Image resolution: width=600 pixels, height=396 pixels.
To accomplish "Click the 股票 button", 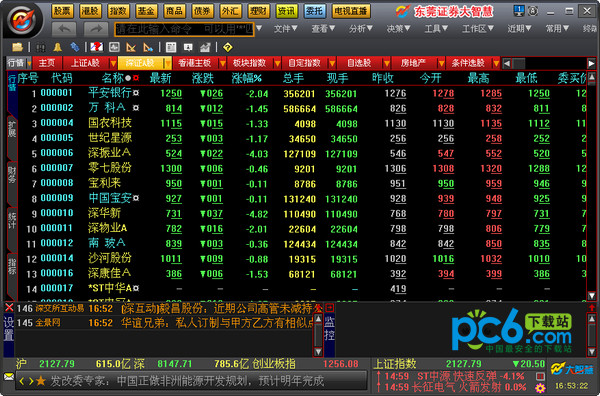I will point(62,11).
